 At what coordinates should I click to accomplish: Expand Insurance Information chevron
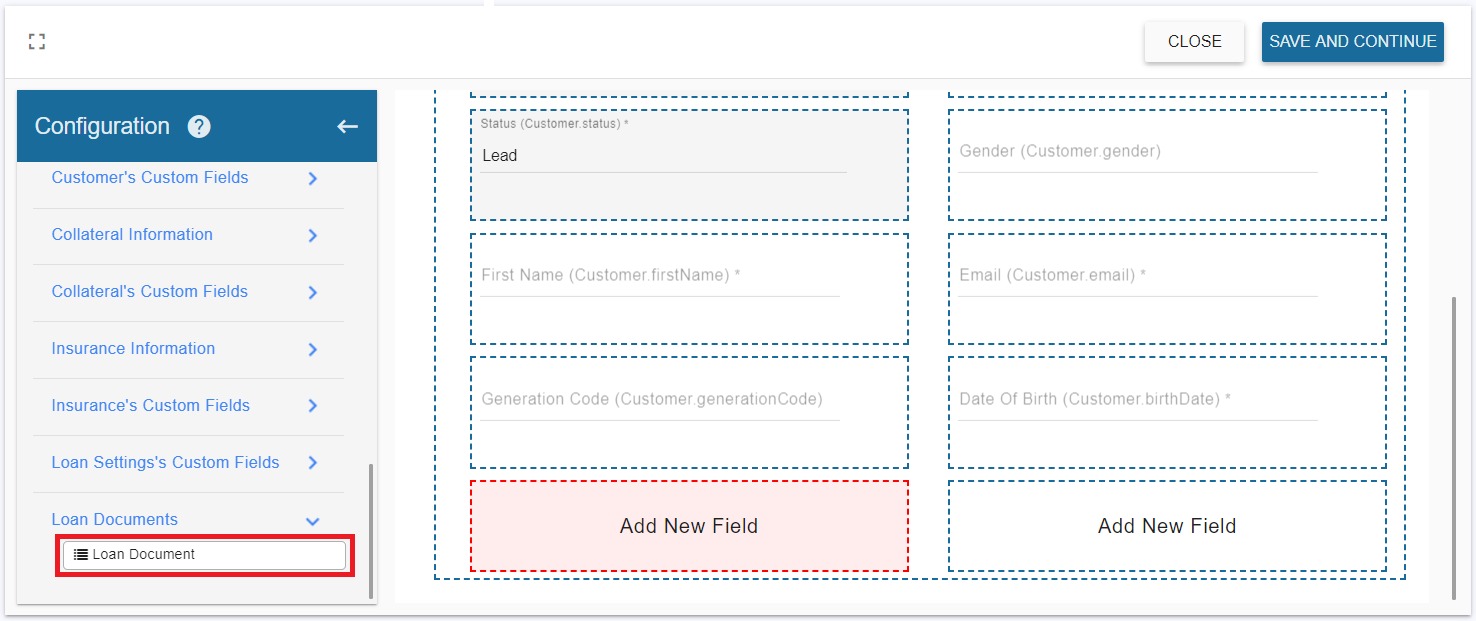coord(312,350)
